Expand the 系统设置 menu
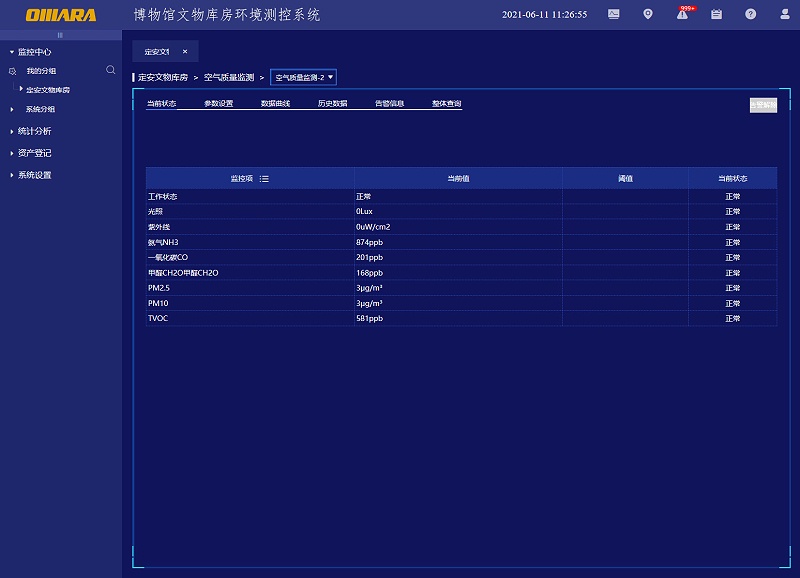 [x=34, y=175]
